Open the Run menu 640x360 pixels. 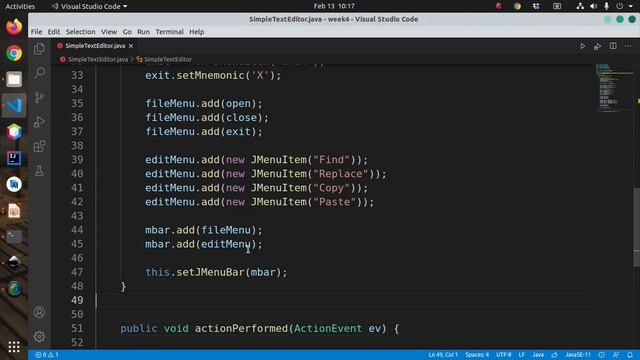[143, 31]
